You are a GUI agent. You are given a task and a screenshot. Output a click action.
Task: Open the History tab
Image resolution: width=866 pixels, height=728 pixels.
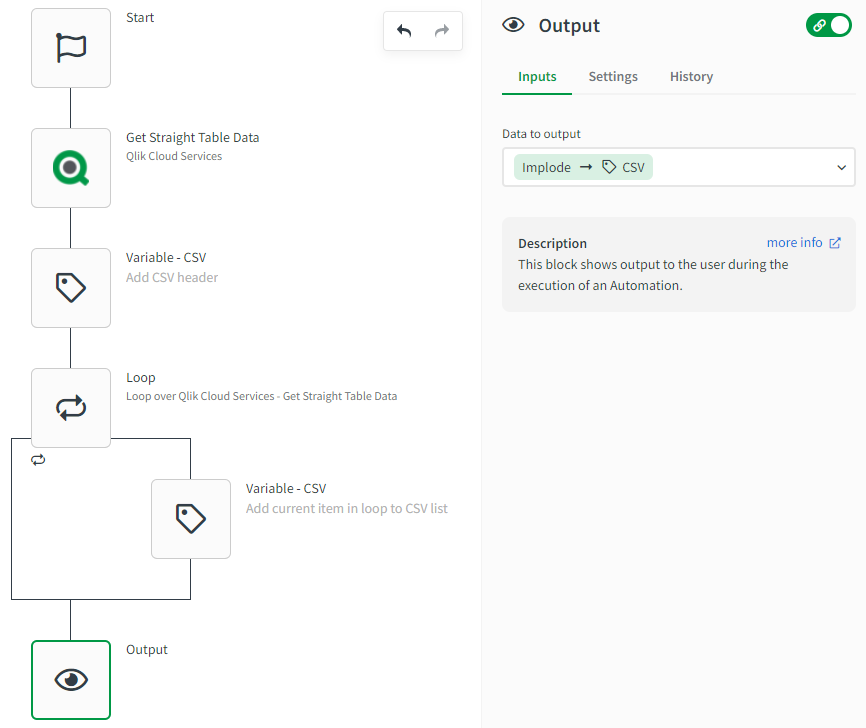click(691, 77)
